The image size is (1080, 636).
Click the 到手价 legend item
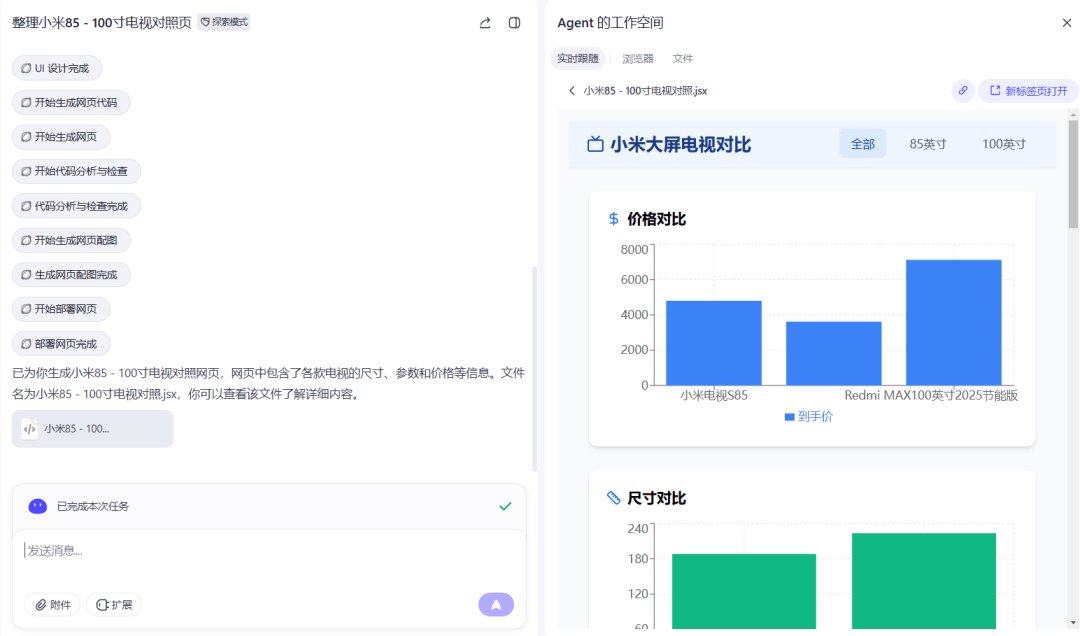(x=809, y=417)
